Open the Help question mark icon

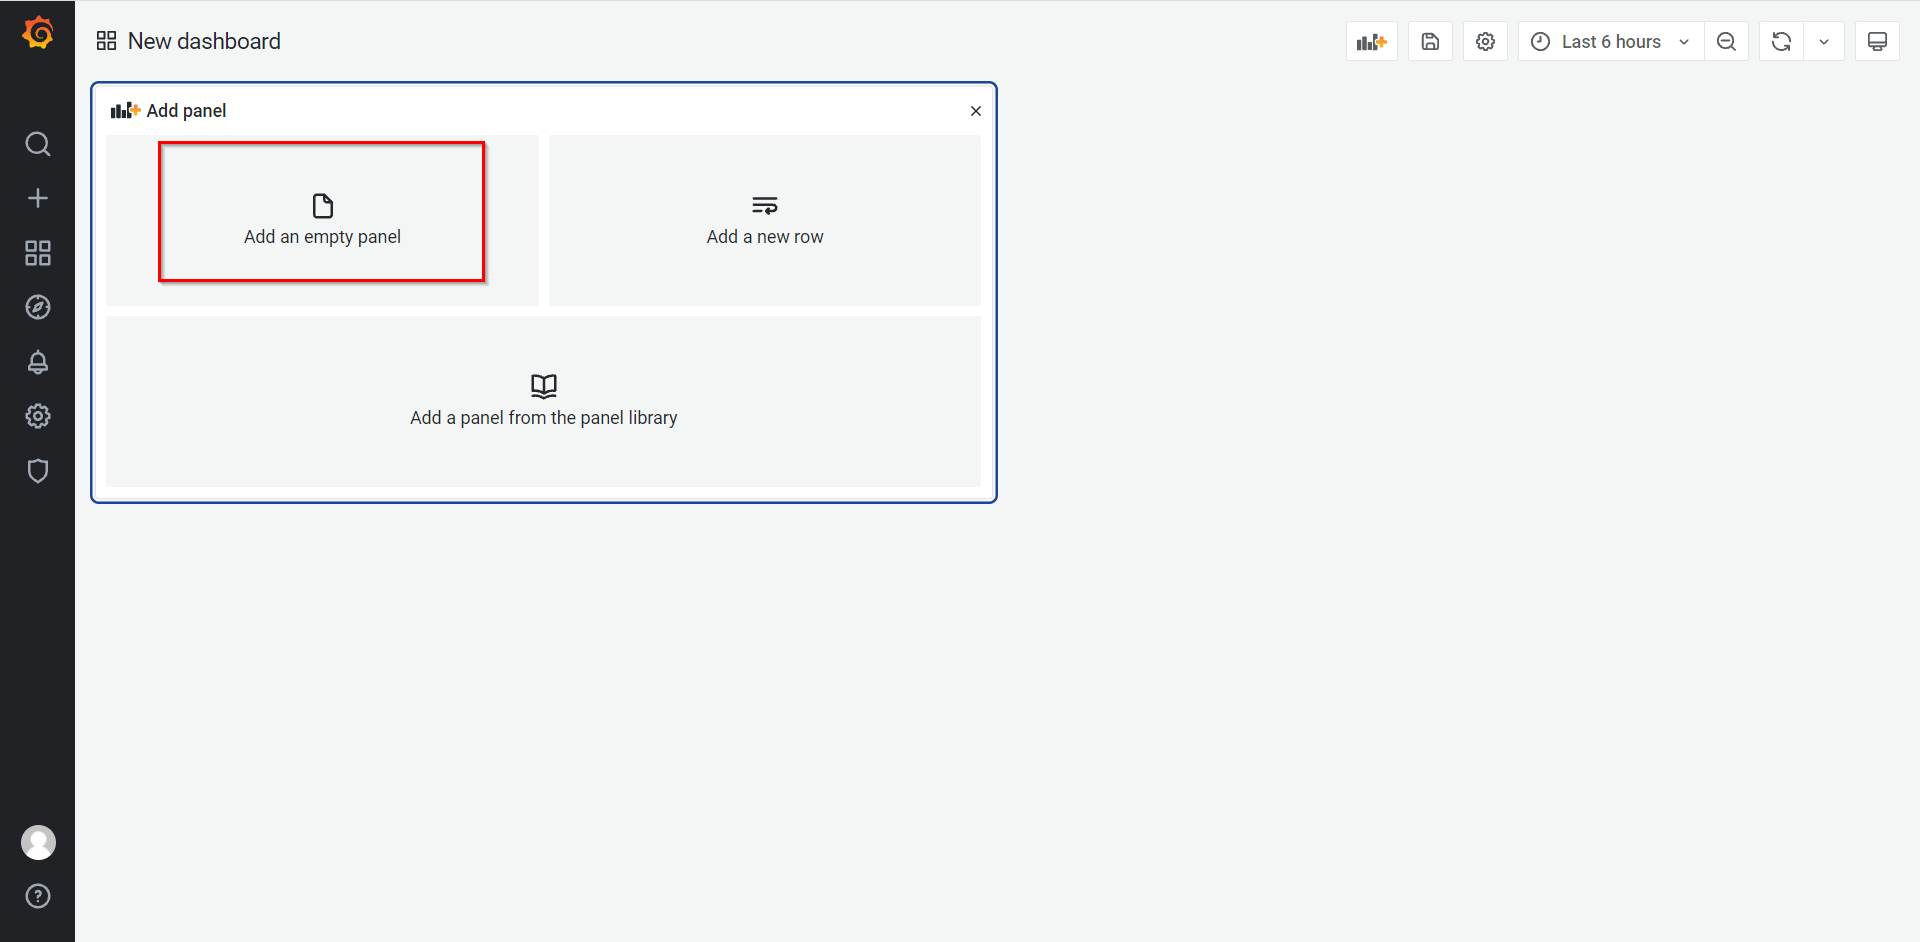pos(38,896)
